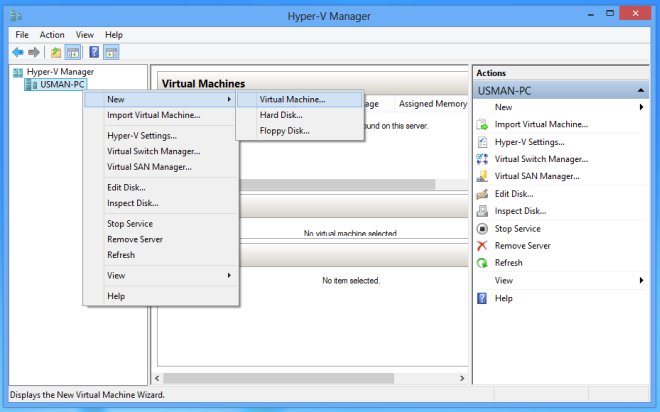Select New in the context menu

coord(160,100)
